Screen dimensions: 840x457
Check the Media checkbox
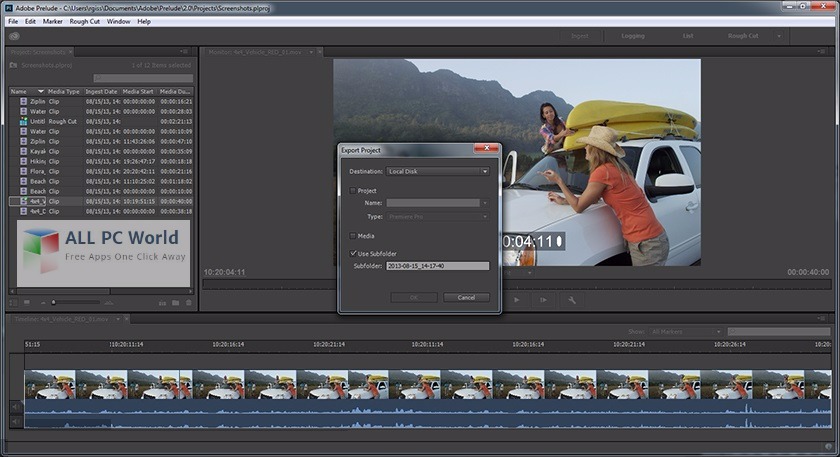352,236
